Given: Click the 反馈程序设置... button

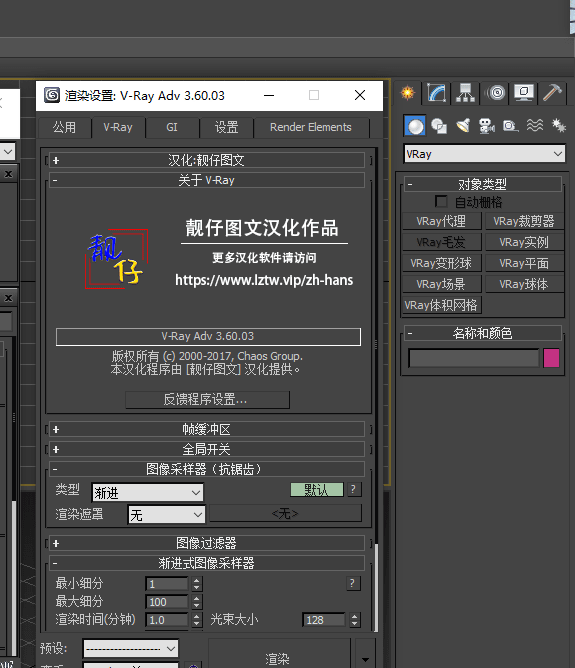Looking at the screenshot, I should tap(207, 400).
